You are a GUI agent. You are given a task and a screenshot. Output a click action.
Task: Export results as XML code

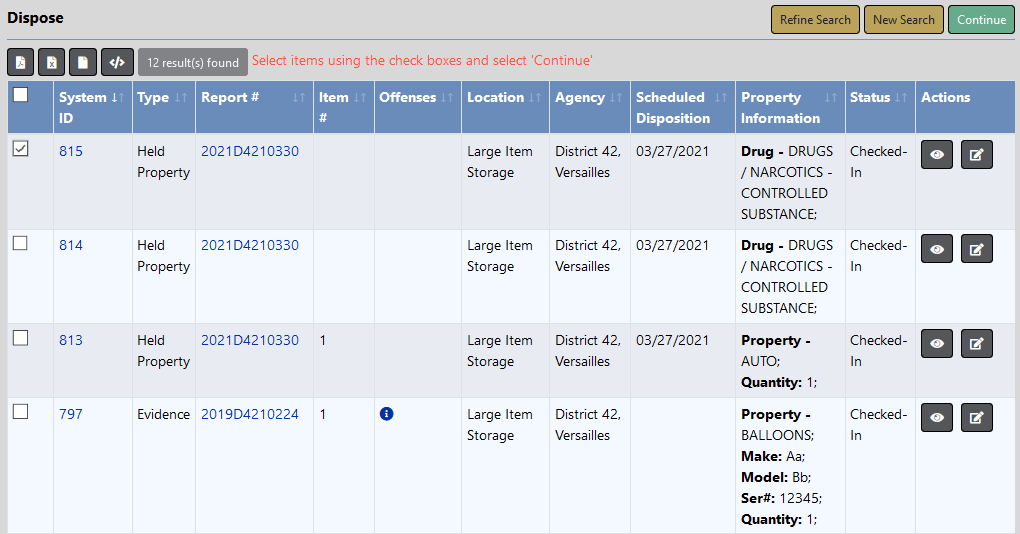click(x=117, y=62)
